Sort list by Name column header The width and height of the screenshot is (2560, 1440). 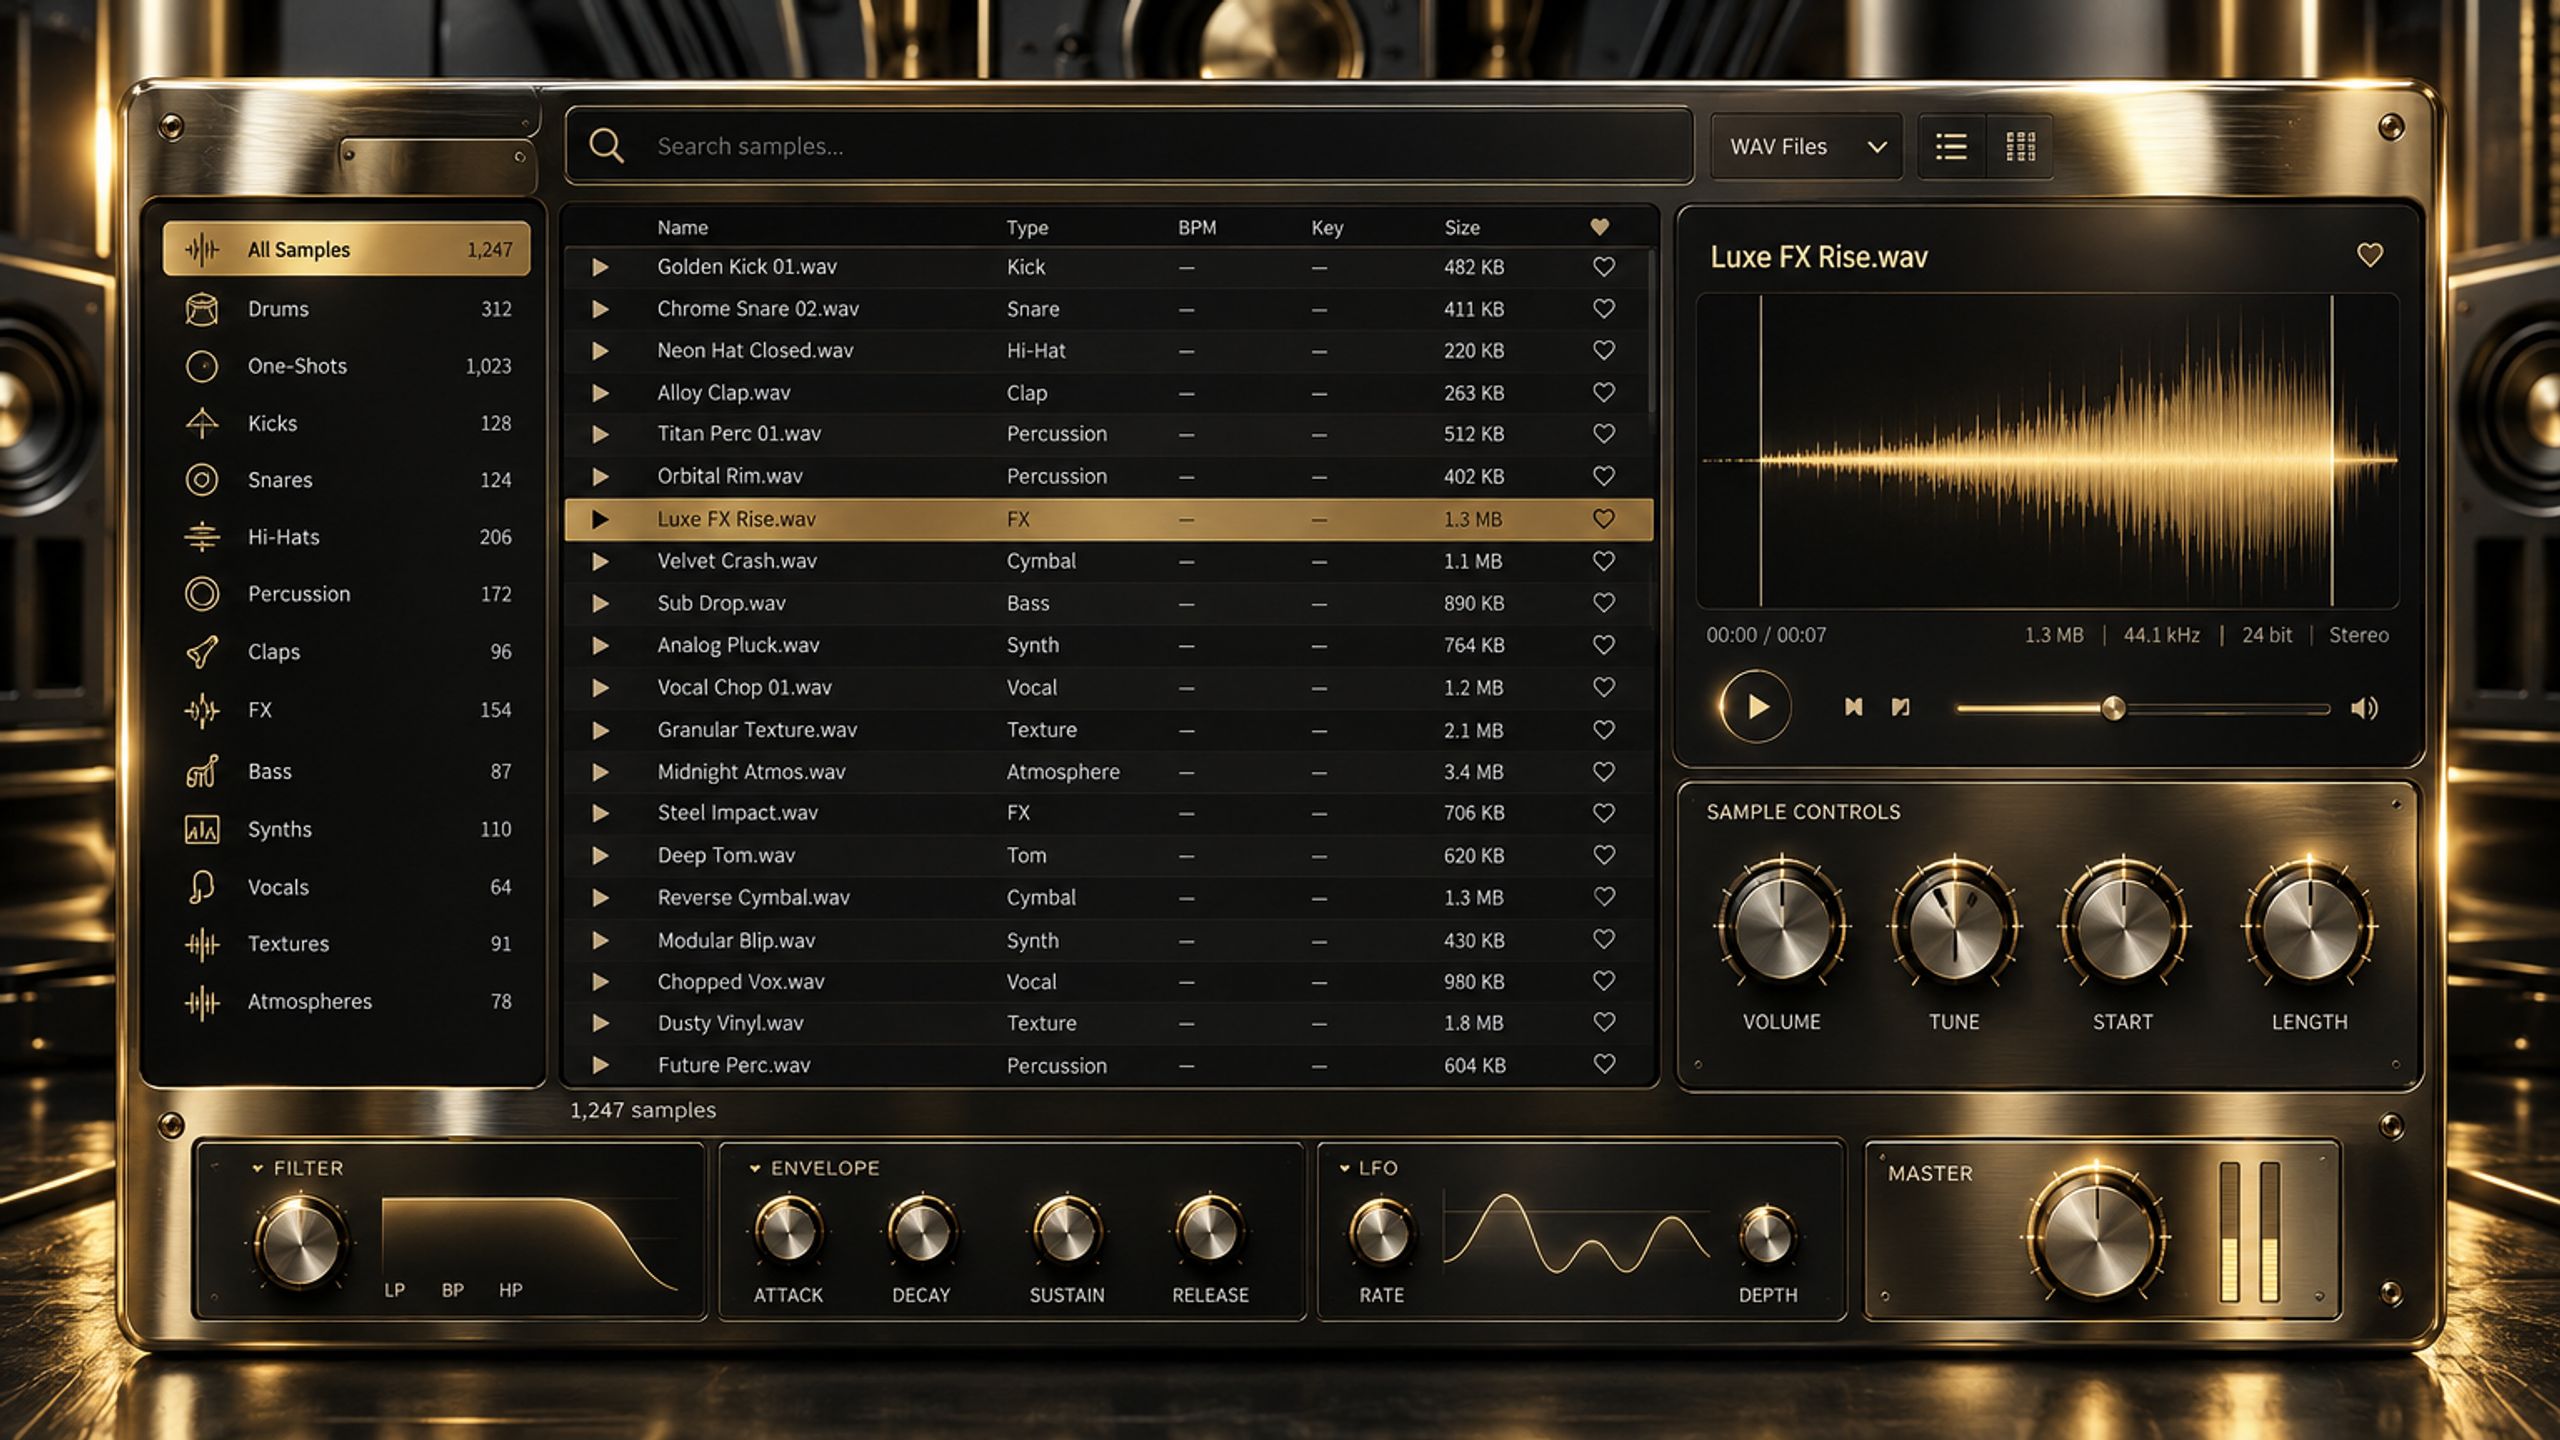[682, 228]
